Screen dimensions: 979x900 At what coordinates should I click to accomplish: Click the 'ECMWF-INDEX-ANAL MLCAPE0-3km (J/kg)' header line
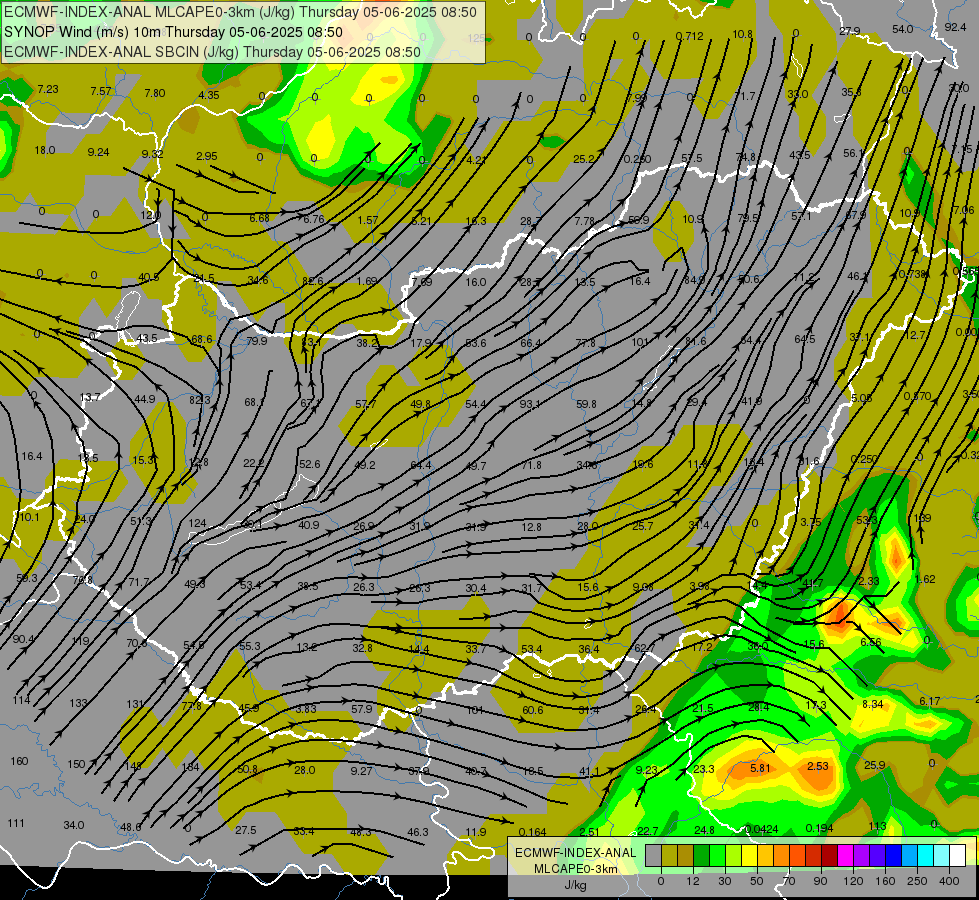240,12
